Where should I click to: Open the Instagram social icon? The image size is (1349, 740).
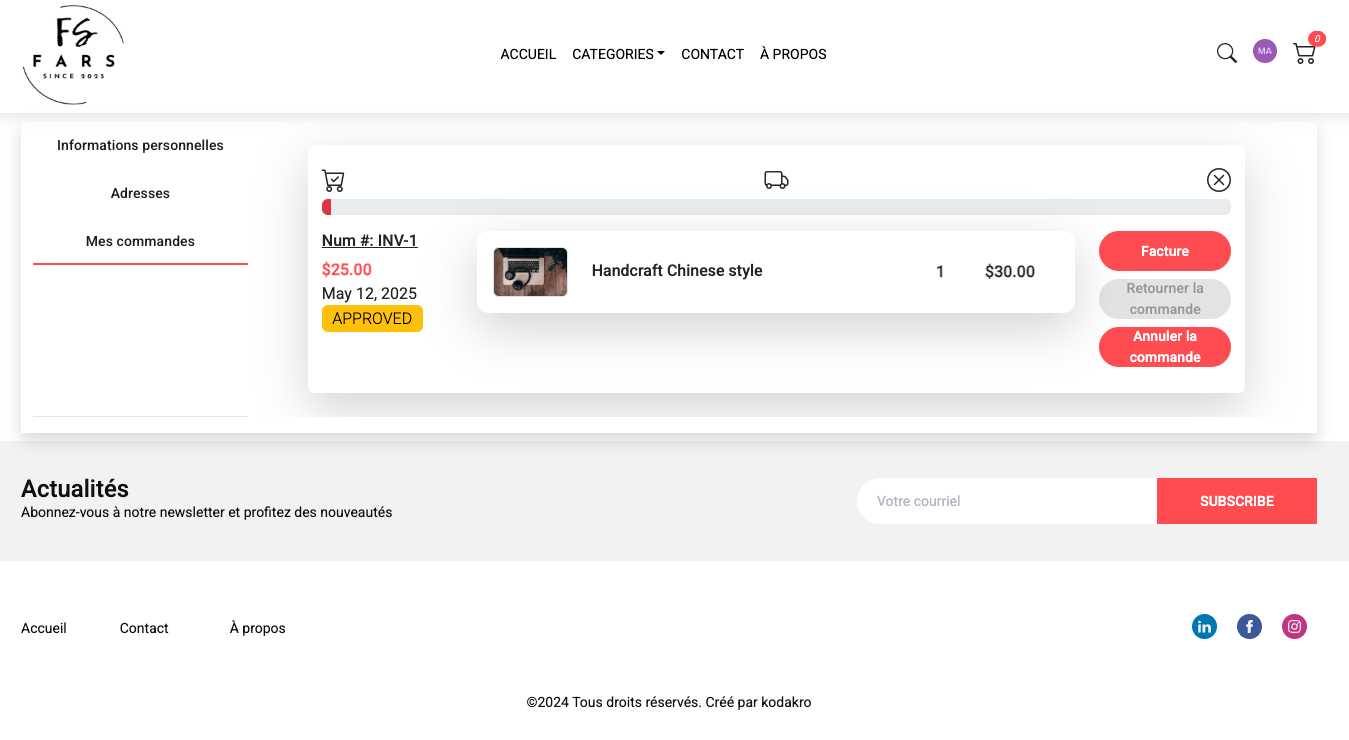[1294, 627]
